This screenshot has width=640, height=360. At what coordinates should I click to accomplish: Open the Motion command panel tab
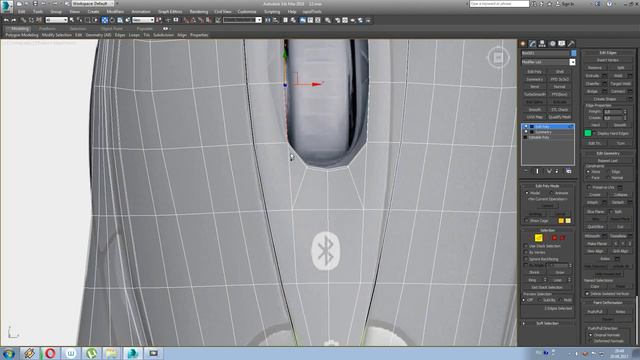(552, 44)
